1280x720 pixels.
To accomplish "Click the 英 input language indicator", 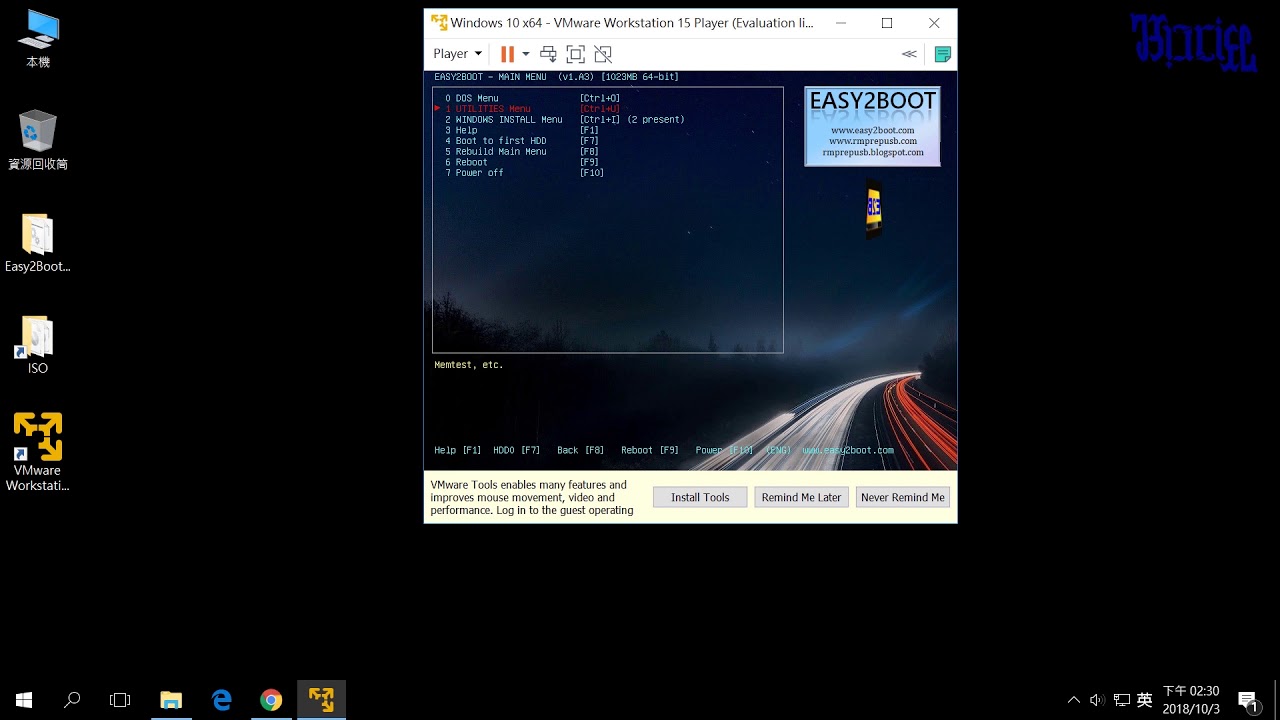I will coord(1145,700).
